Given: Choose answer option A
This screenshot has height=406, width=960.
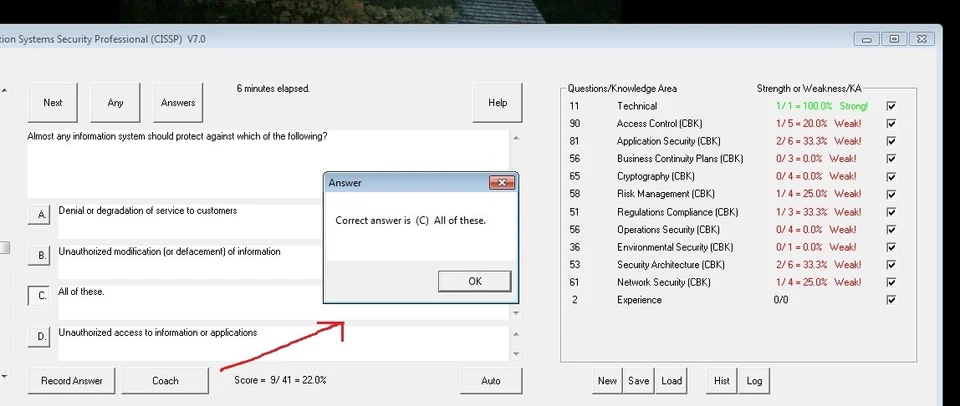Looking at the screenshot, I should pos(39,215).
